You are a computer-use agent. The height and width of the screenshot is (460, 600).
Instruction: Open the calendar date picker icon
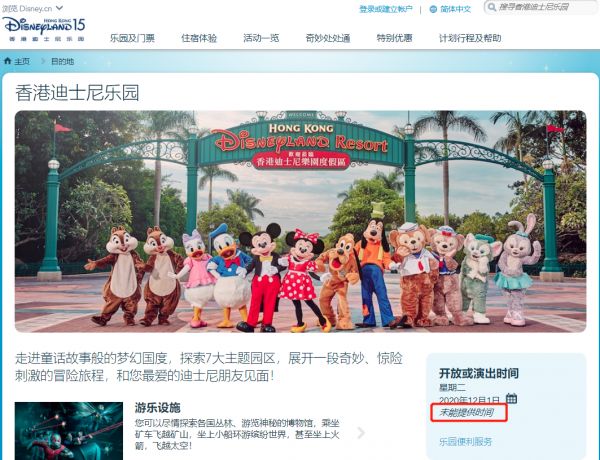pyautogui.click(x=511, y=399)
